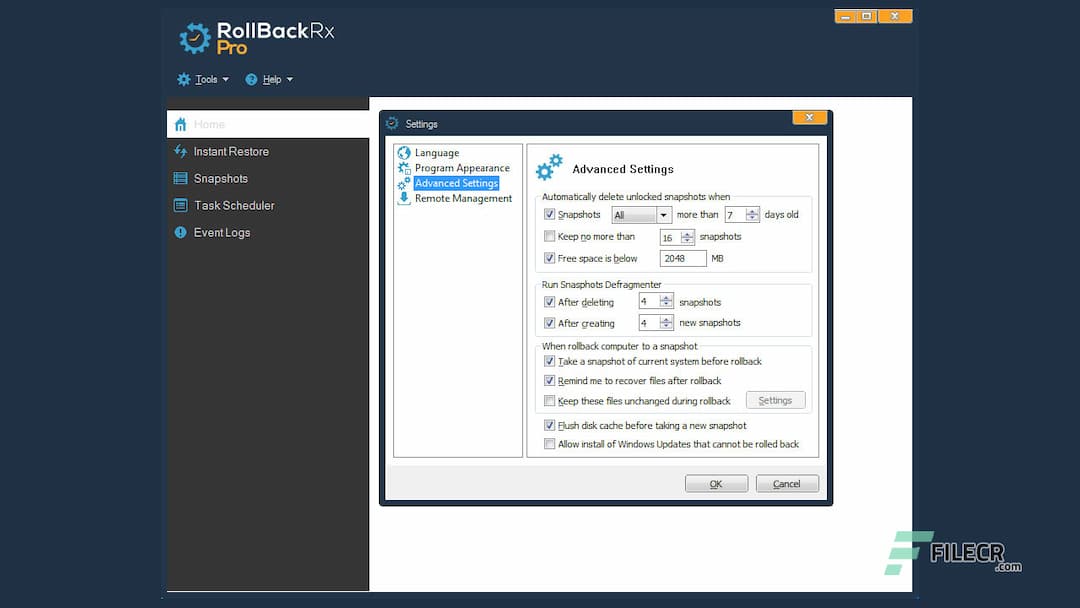
Task: Uncheck Flush disk cache before new snapshot
Action: tap(549, 425)
